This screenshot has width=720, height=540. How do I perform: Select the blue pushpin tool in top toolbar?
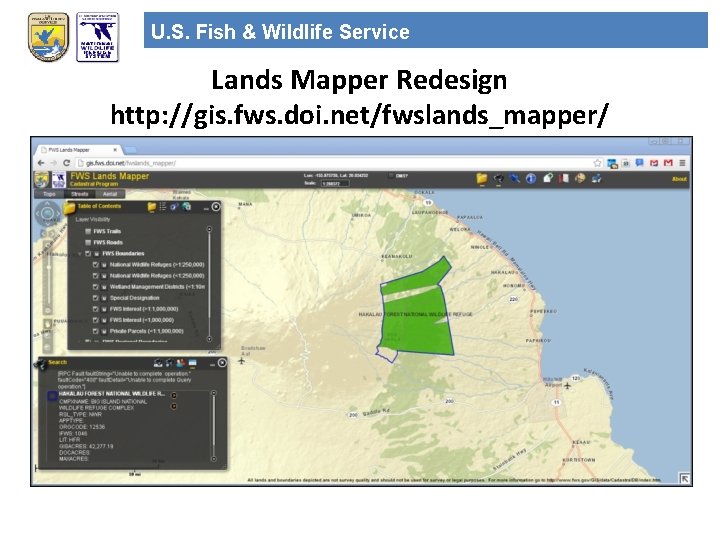click(515, 178)
